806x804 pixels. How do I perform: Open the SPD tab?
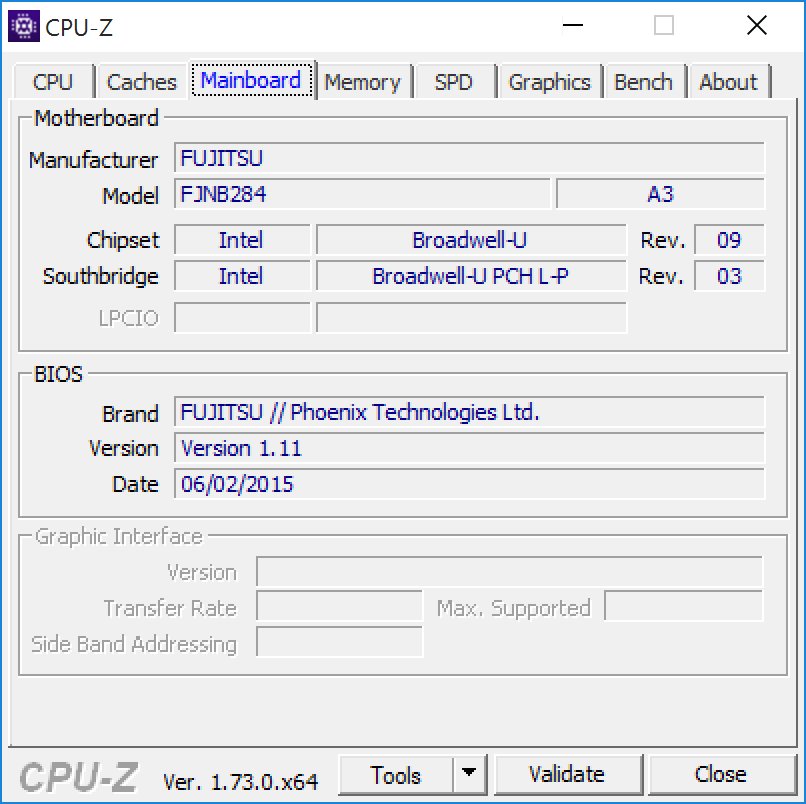[453, 82]
